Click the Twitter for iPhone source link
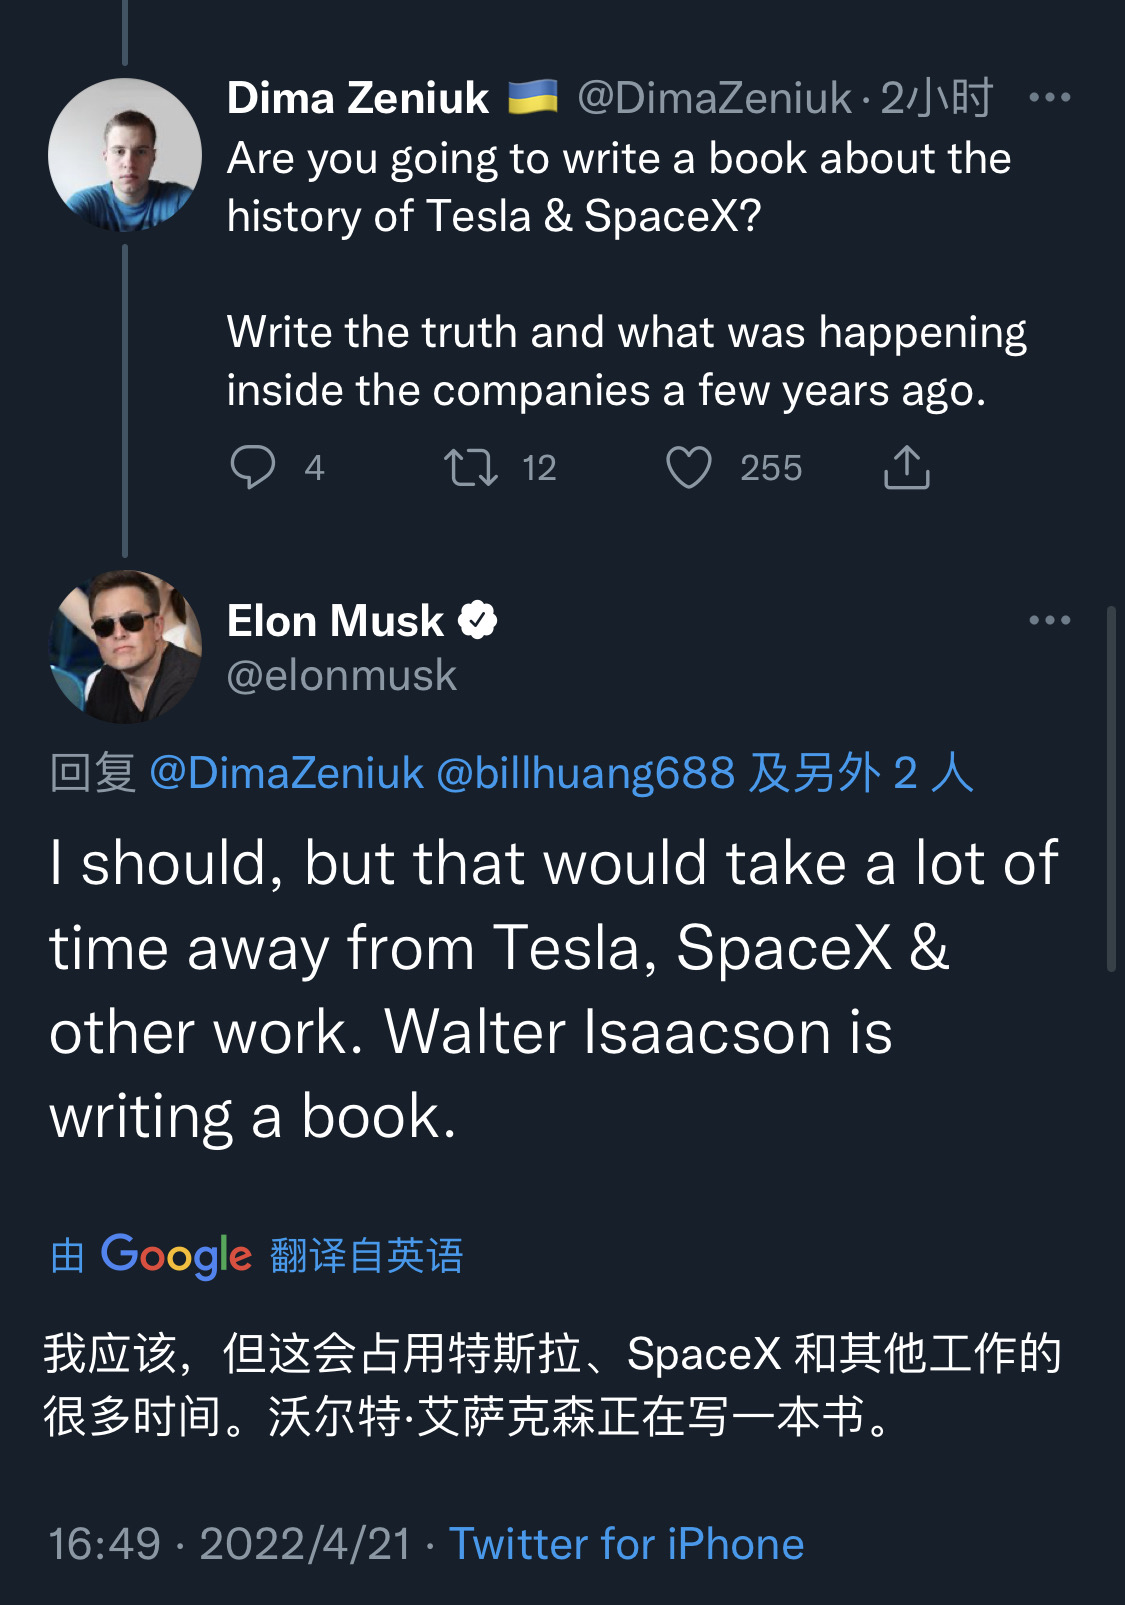The height and width of the screenshot is (1605, 1125). (626, 1544)
